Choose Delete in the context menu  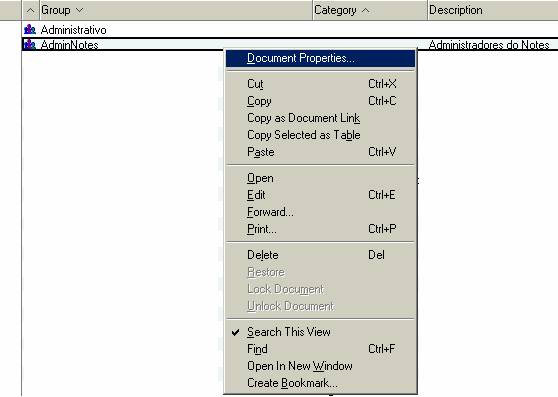coord(320,255)
